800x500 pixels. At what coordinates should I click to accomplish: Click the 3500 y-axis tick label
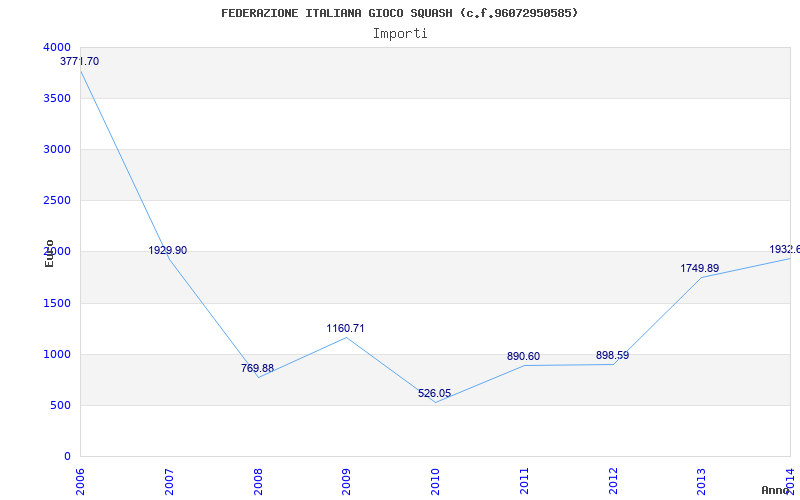pyautogui.click(x=57, y=98)
